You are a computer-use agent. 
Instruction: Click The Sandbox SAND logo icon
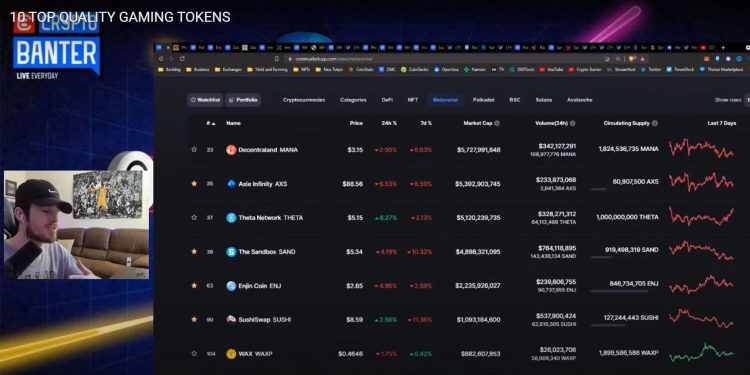(231, 252)
